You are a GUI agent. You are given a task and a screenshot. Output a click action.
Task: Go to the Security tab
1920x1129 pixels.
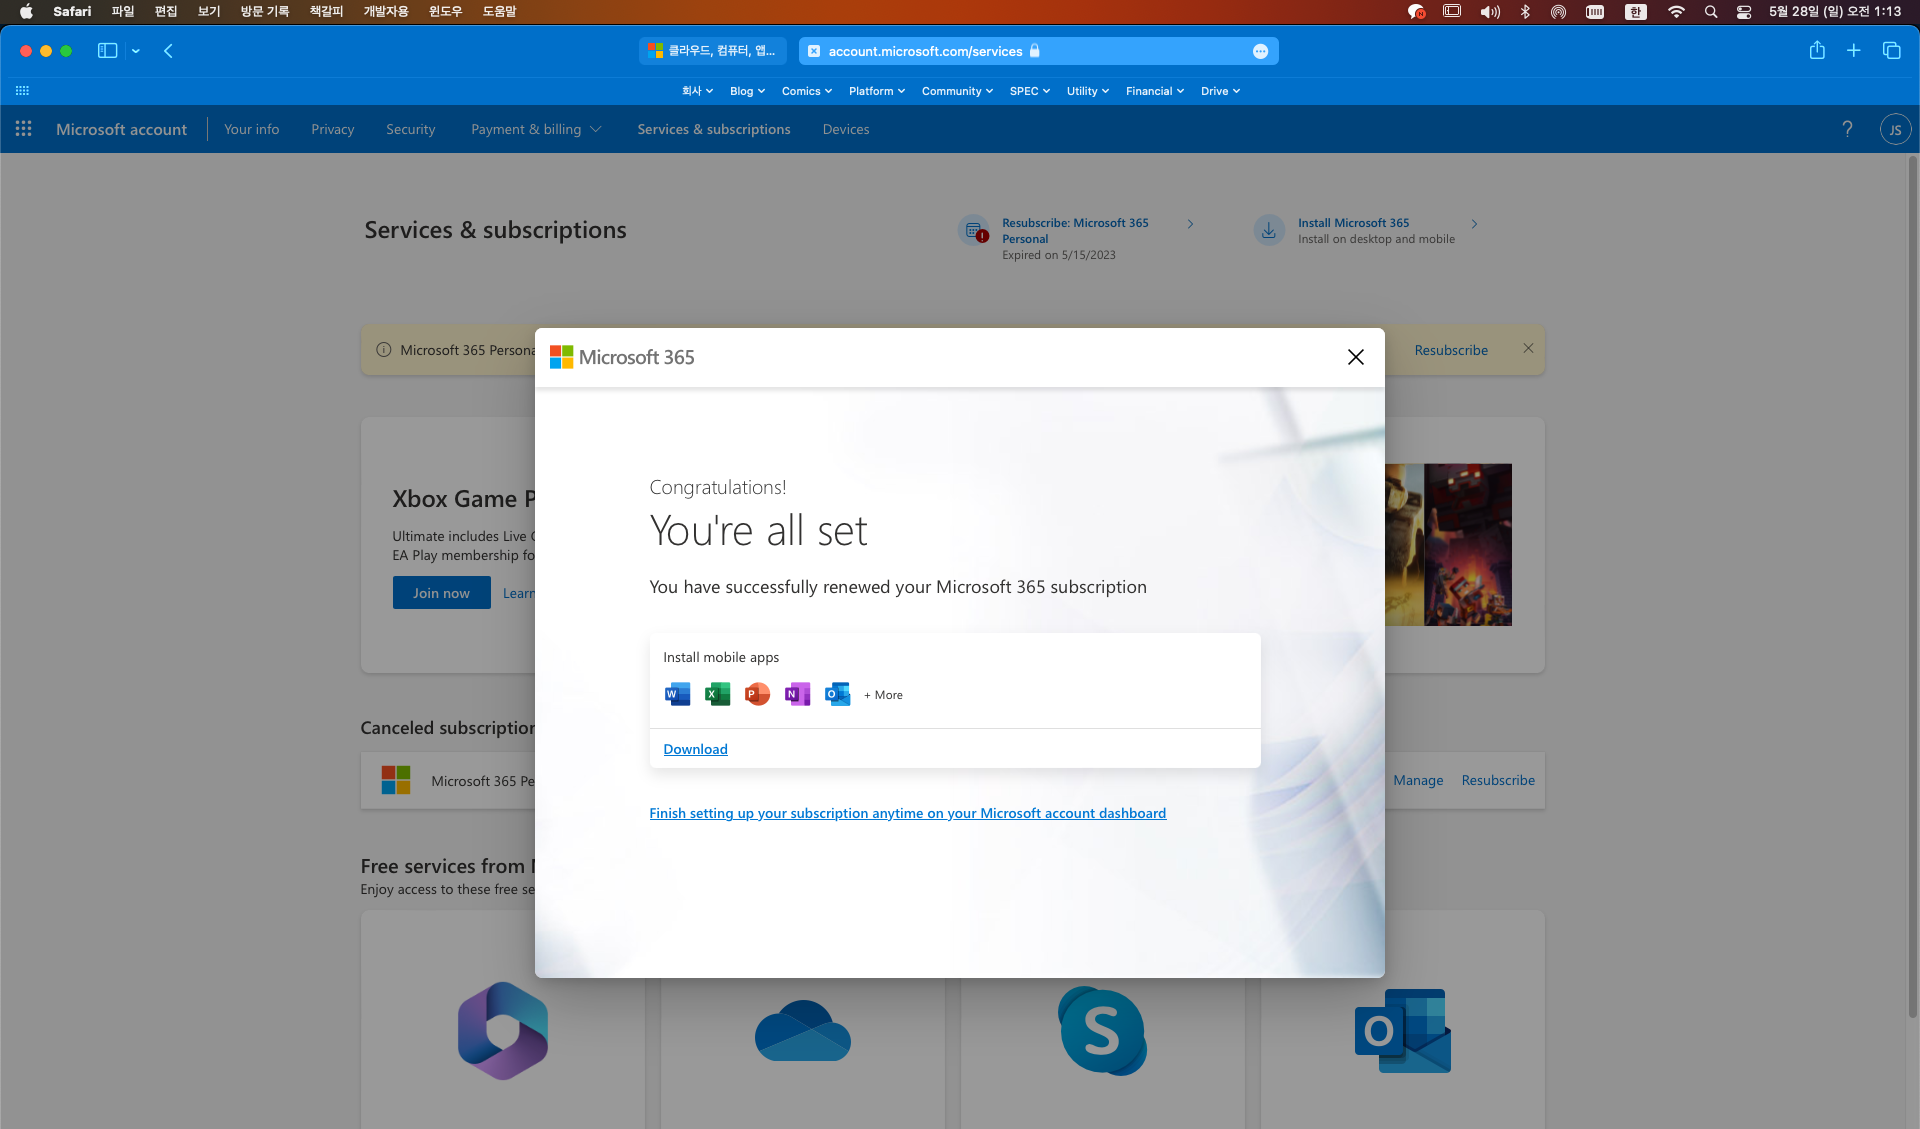(x=410, y=129)
